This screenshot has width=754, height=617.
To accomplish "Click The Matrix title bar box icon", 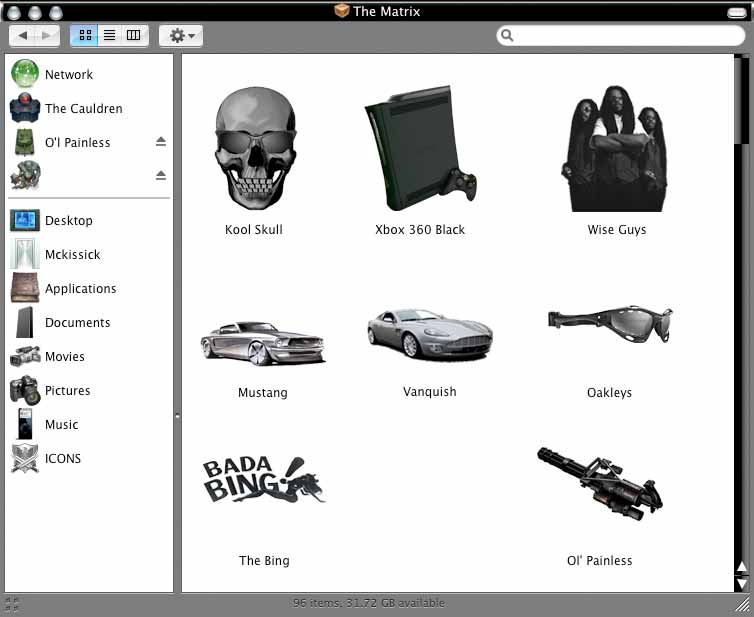I will tap(341, 11).
